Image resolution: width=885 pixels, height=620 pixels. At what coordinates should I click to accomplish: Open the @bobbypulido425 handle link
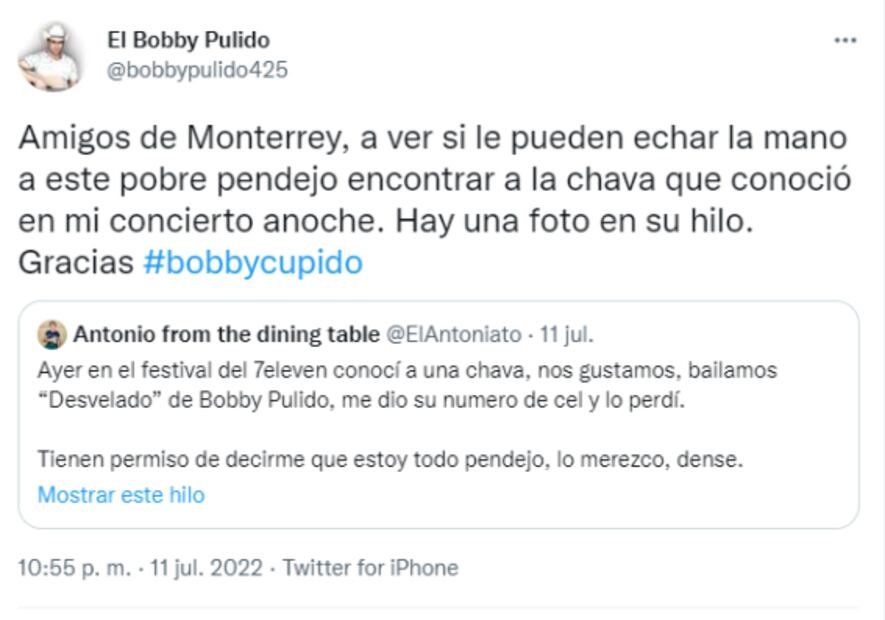(197, 70)
